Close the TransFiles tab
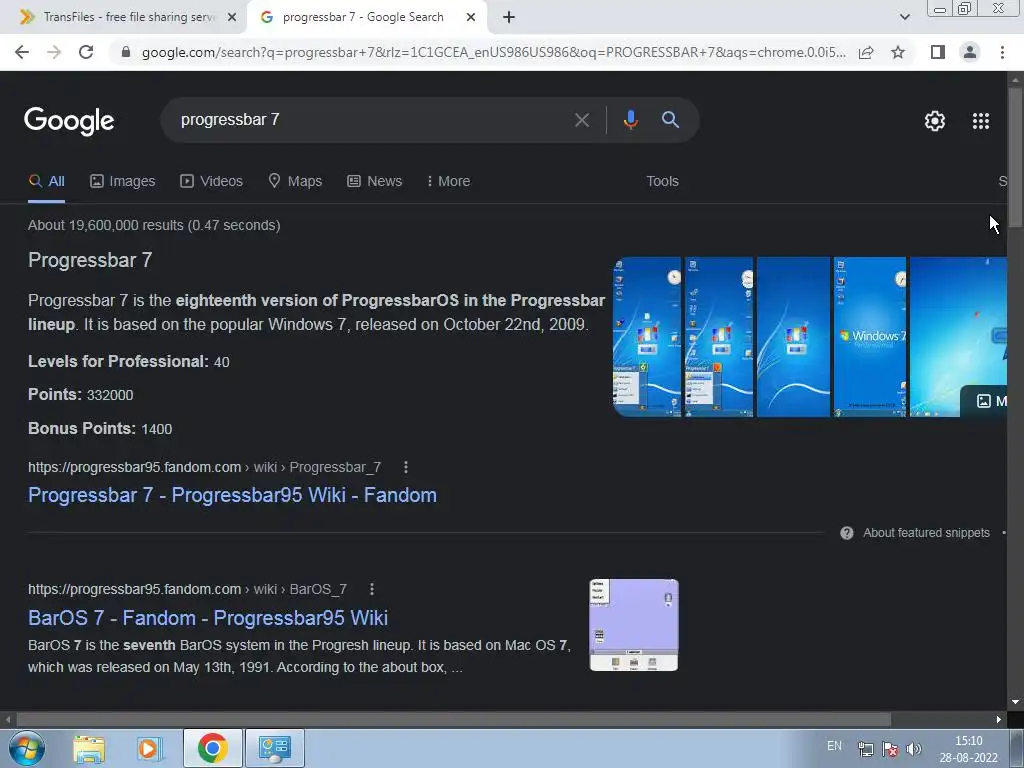 point(232,18)
